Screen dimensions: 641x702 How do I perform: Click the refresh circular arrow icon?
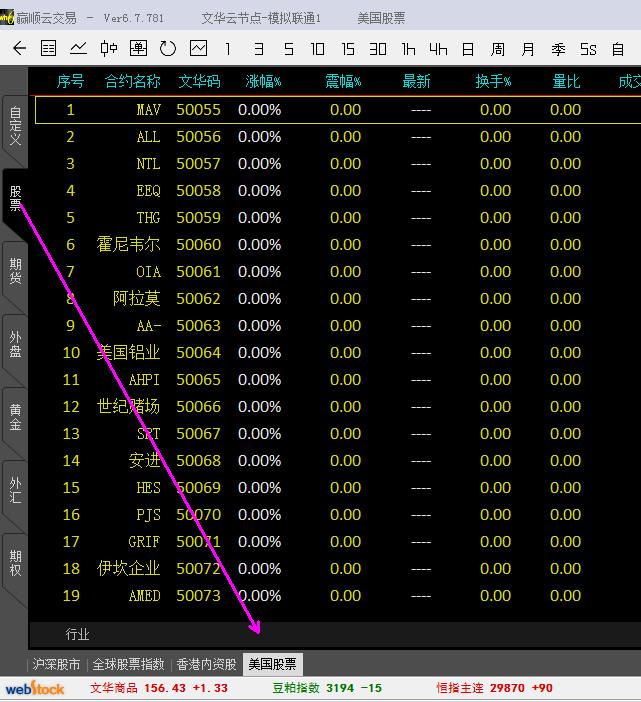coord(167,48)
